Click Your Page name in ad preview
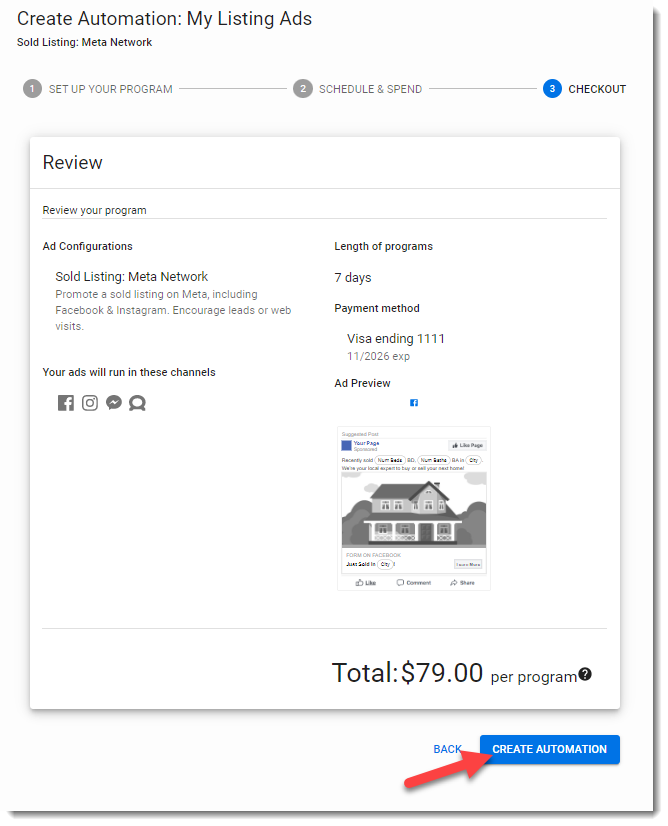The width and height of the screenshot is (668, 826). click(x=367, y=442)
